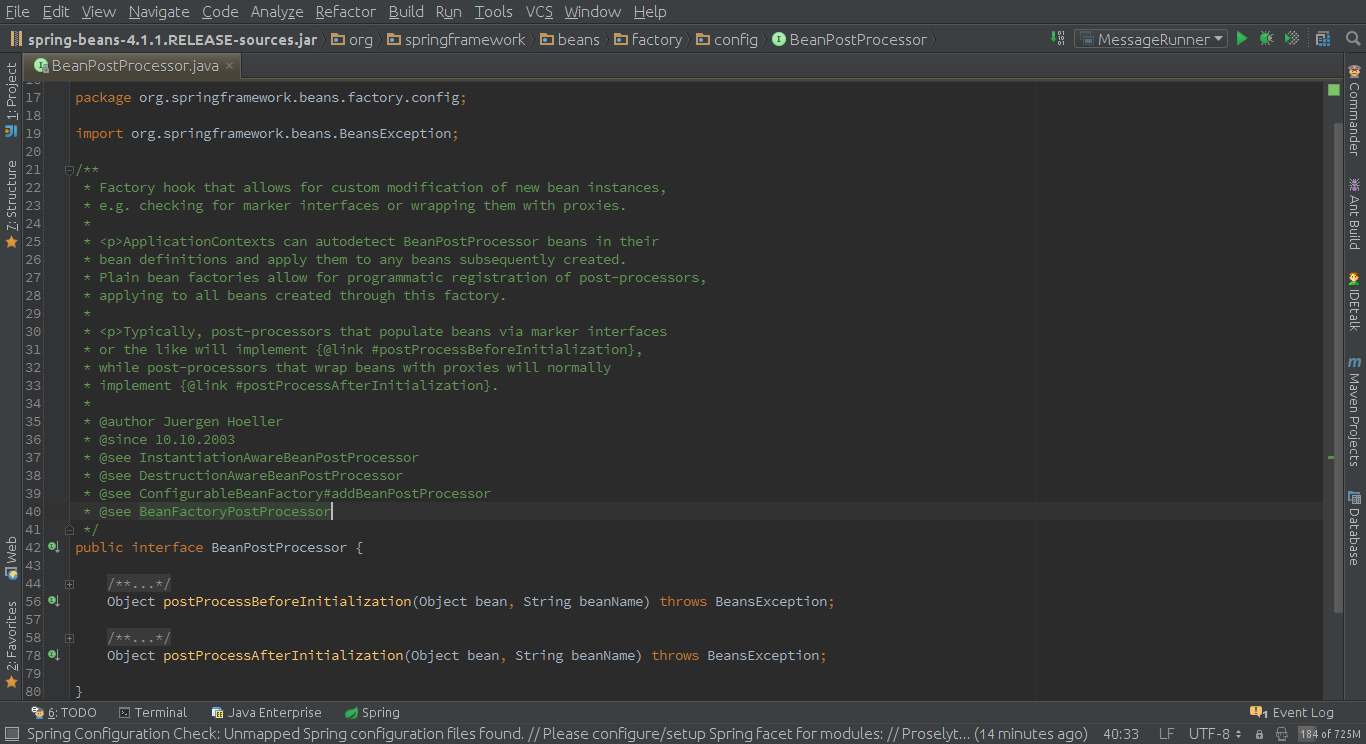This screenshot has width=1366, height=744.
Task: Expand folded Javadoc at line 44
Action: 69,584
